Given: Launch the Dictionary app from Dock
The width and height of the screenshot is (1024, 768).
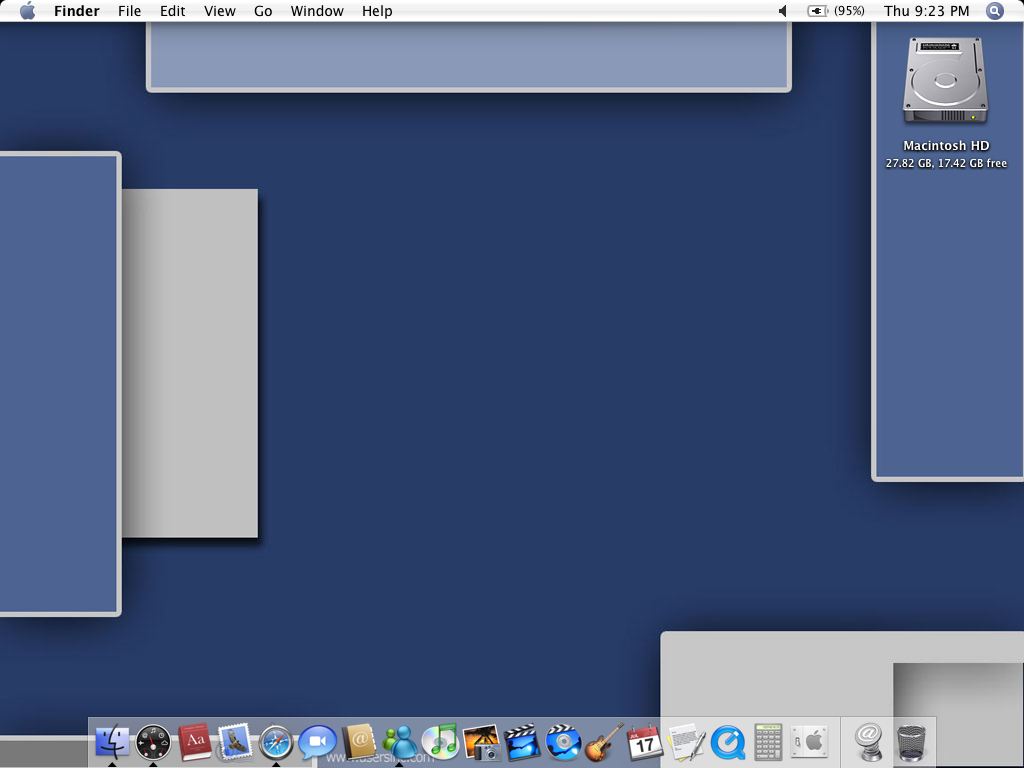Looking at the screenshot, I should [195, 742].
